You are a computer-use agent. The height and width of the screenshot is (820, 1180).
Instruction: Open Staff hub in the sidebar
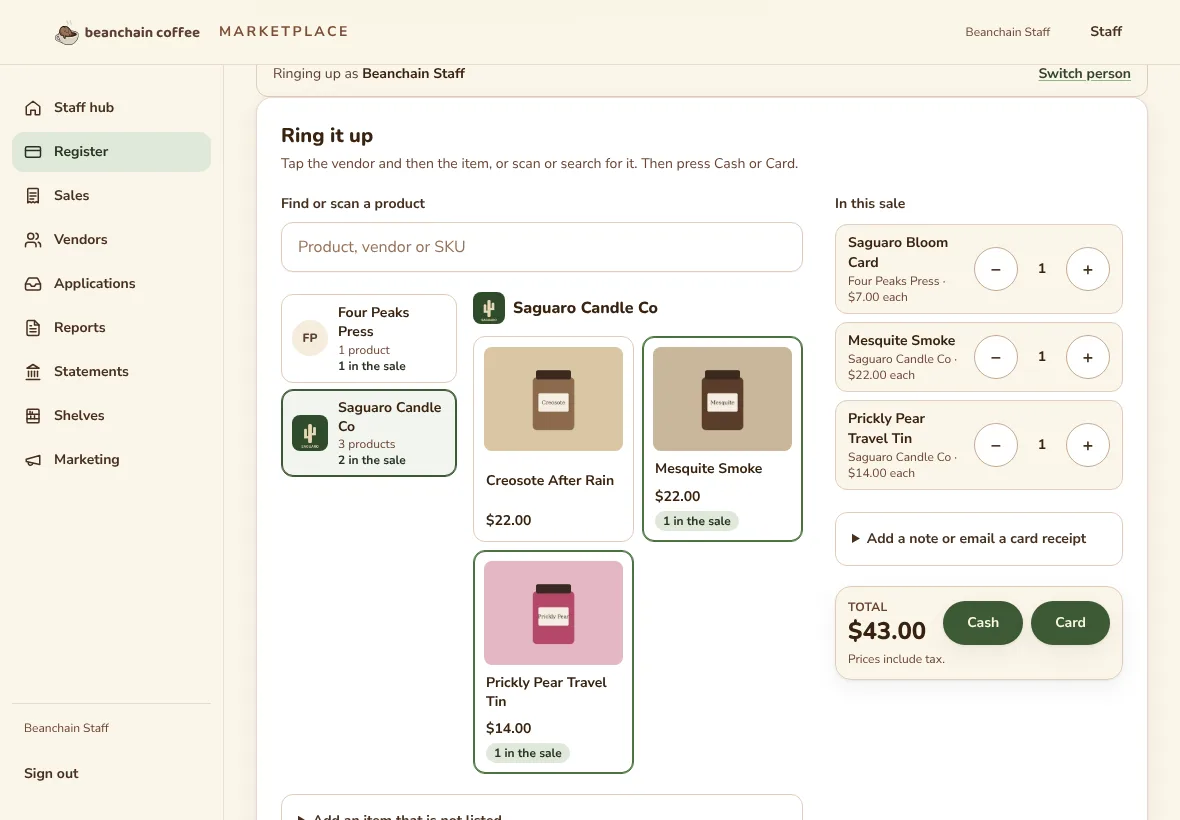pyautogui.click(x=111, y=108)
